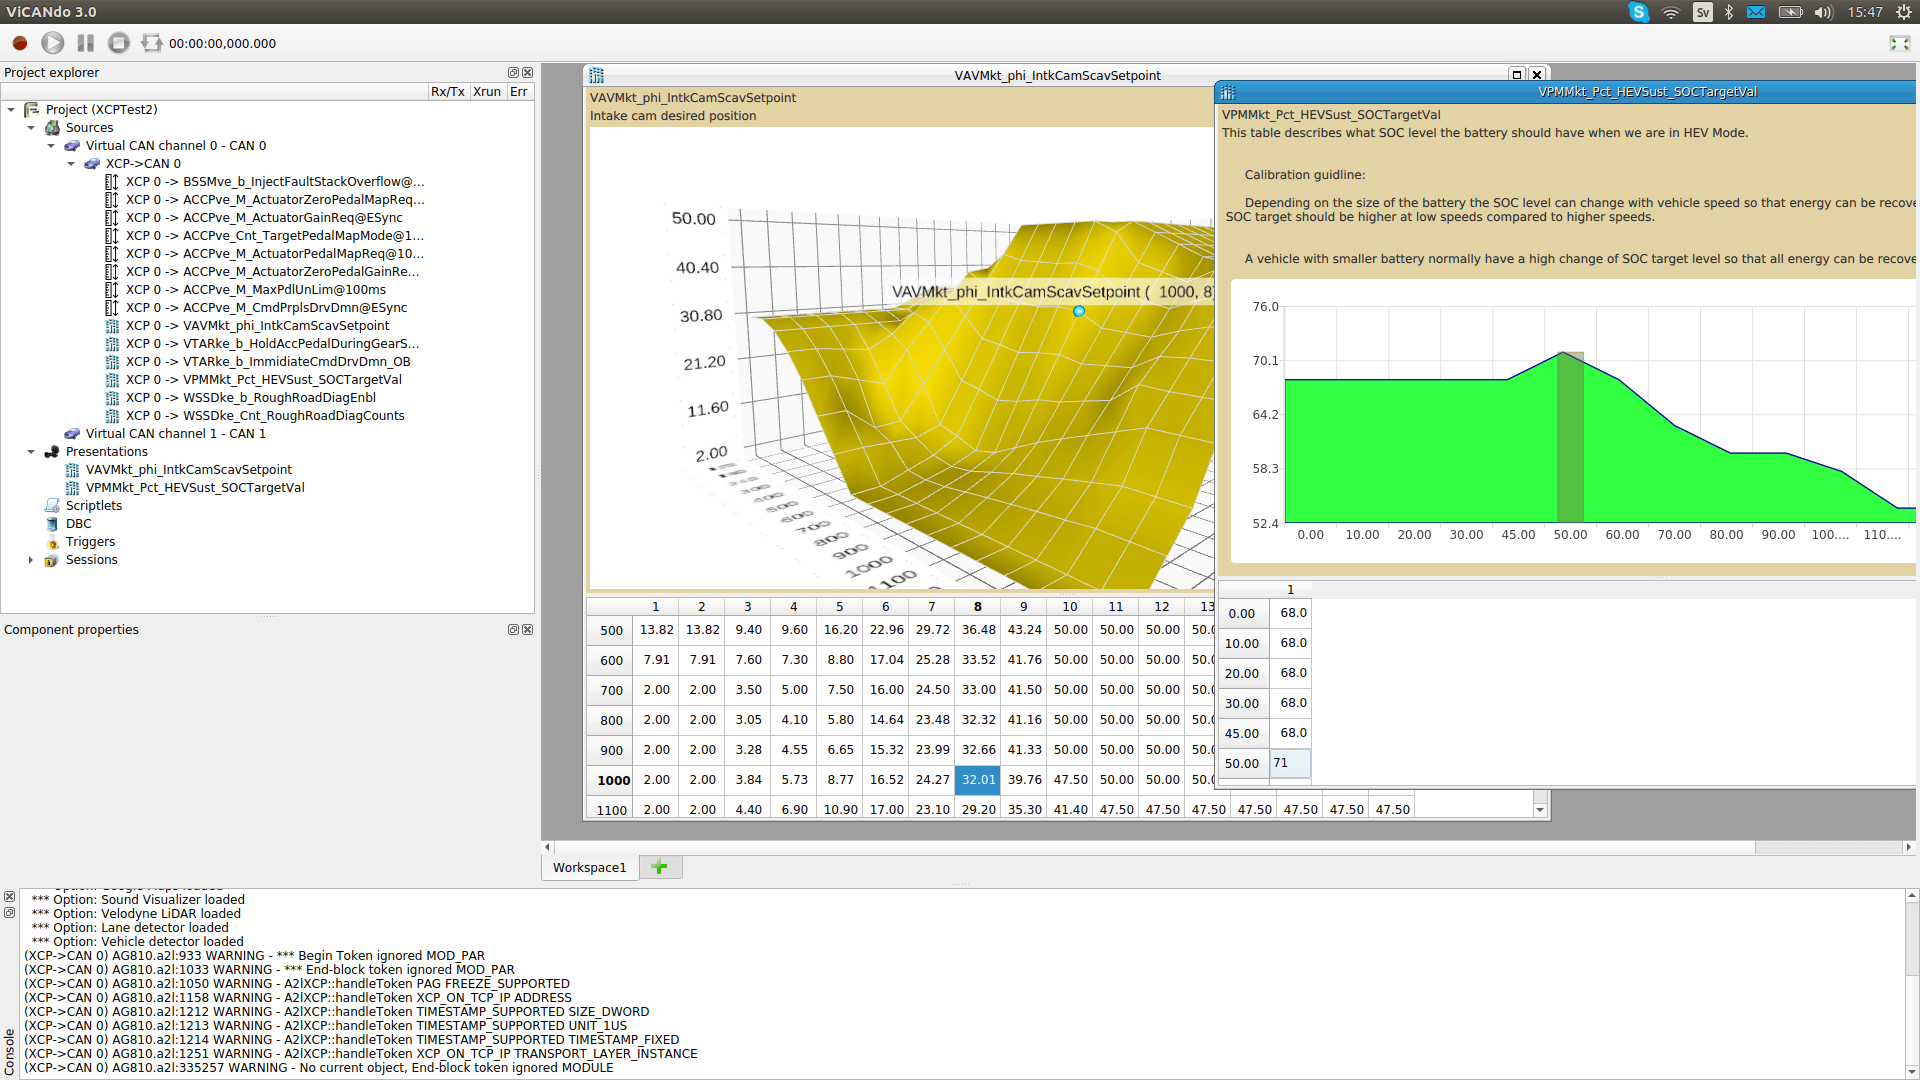The image size is (1920, 1080).
Task: Toggle the loop/repeat icon beside the timer
Action: (152, 43)
